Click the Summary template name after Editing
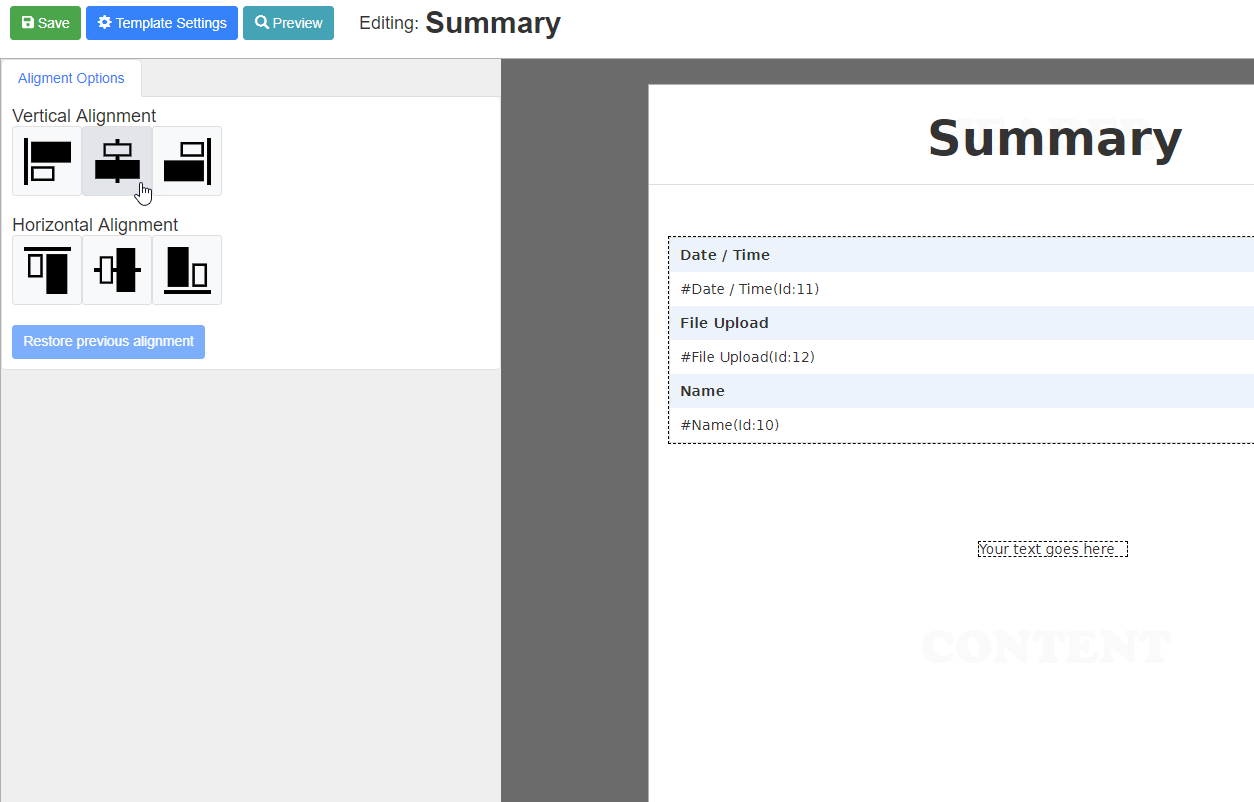1254x802 pixels. (x=493, y=23)
